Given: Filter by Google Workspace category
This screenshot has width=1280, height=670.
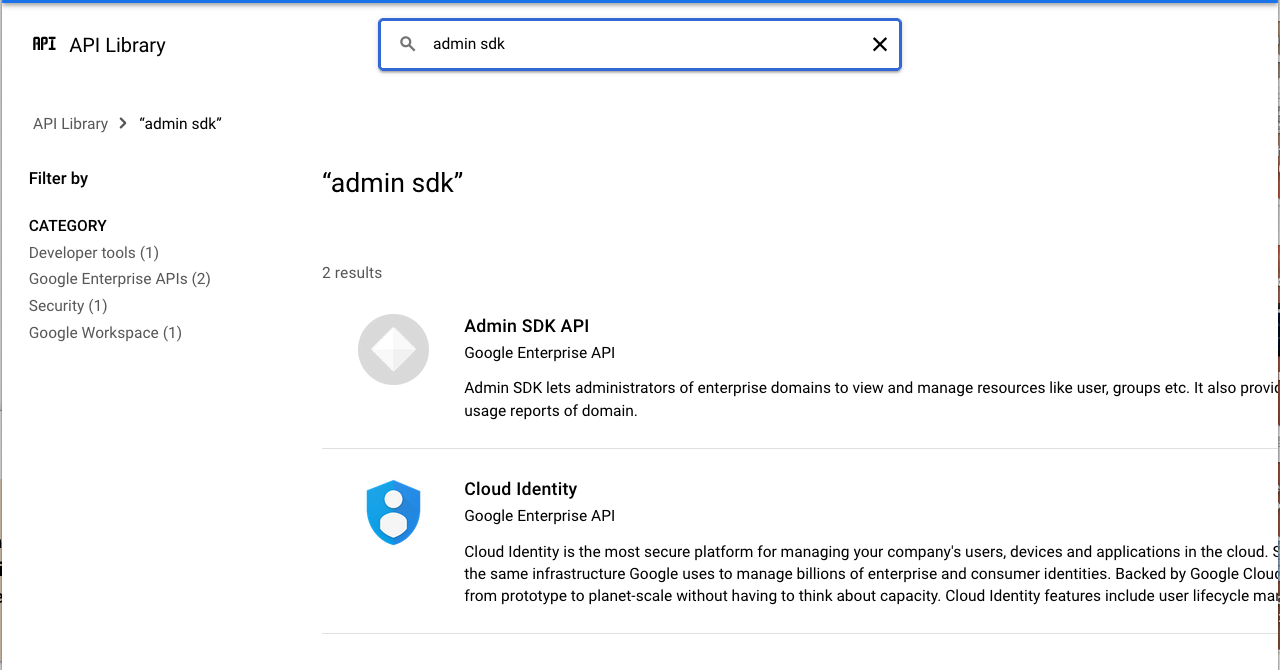Looking at the screenshot, I should [105, 333].
